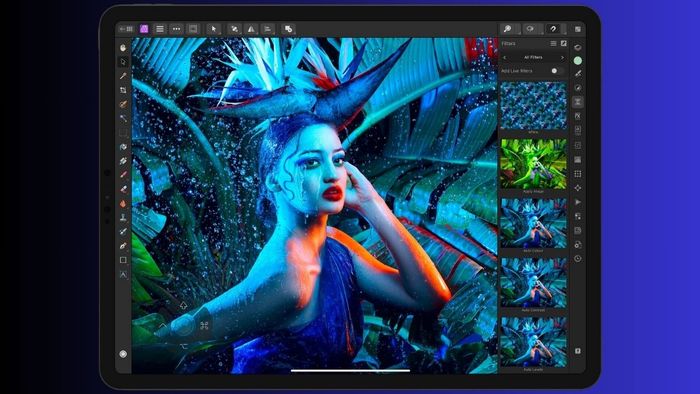Open the Navigator studio compass icon
This screenshot has width=700, height=394.
tap(578, 188)
